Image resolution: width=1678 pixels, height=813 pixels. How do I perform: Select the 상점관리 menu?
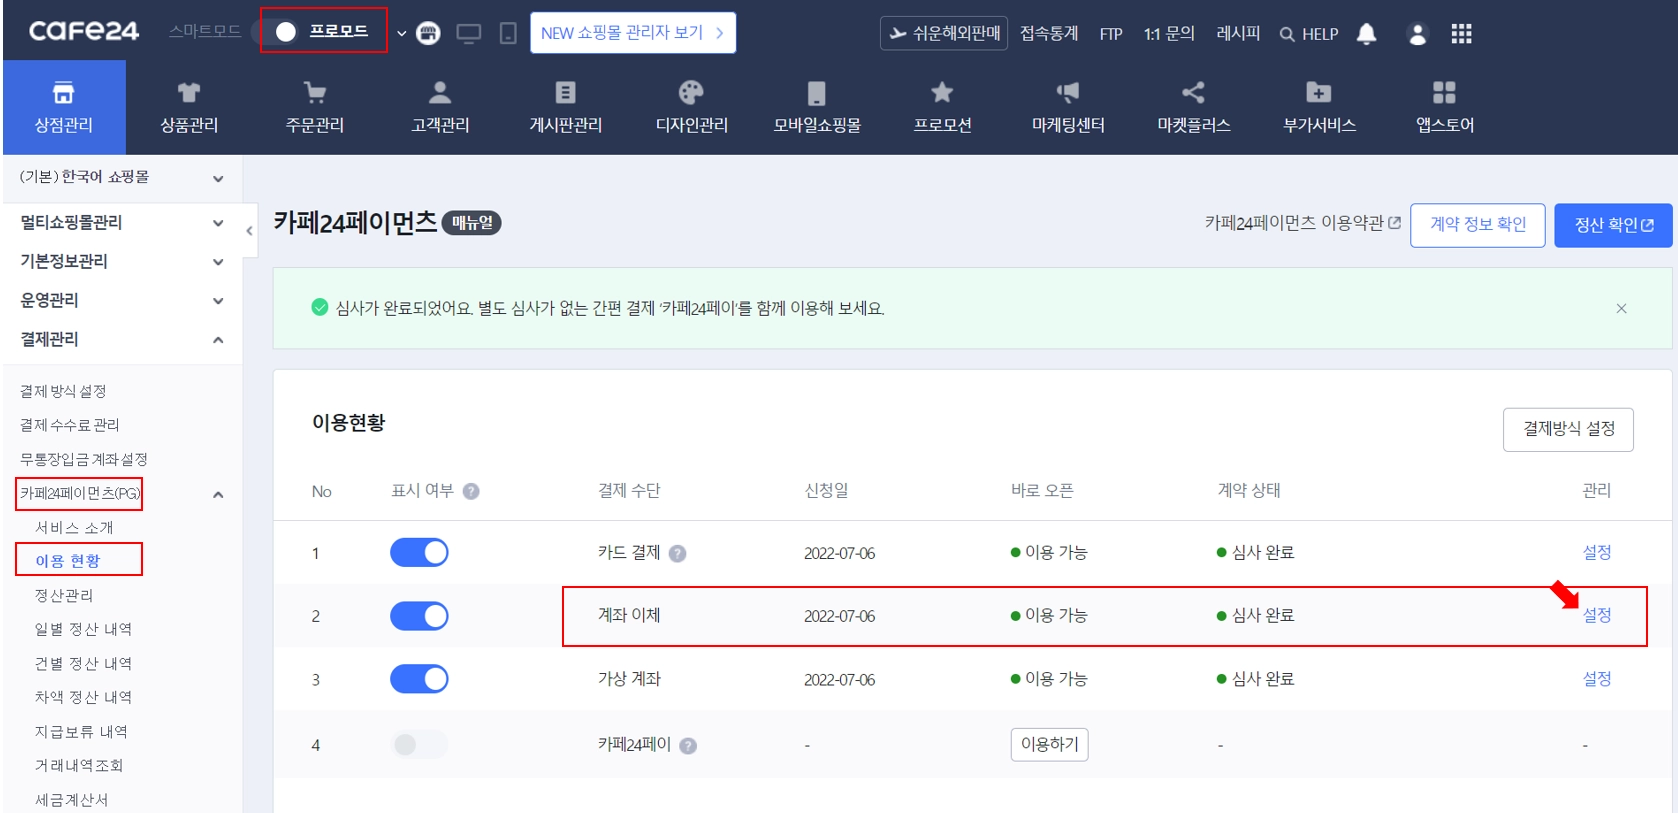[64, 107]
